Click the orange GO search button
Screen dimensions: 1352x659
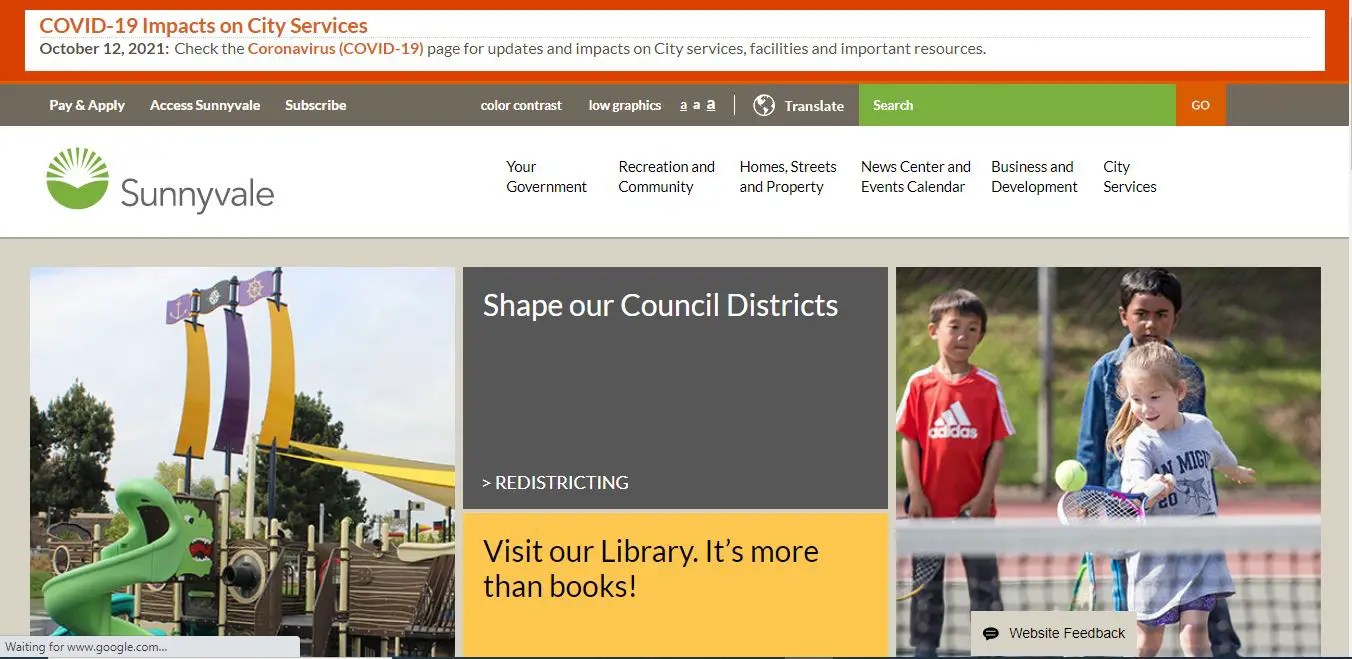coord(1201,105)
